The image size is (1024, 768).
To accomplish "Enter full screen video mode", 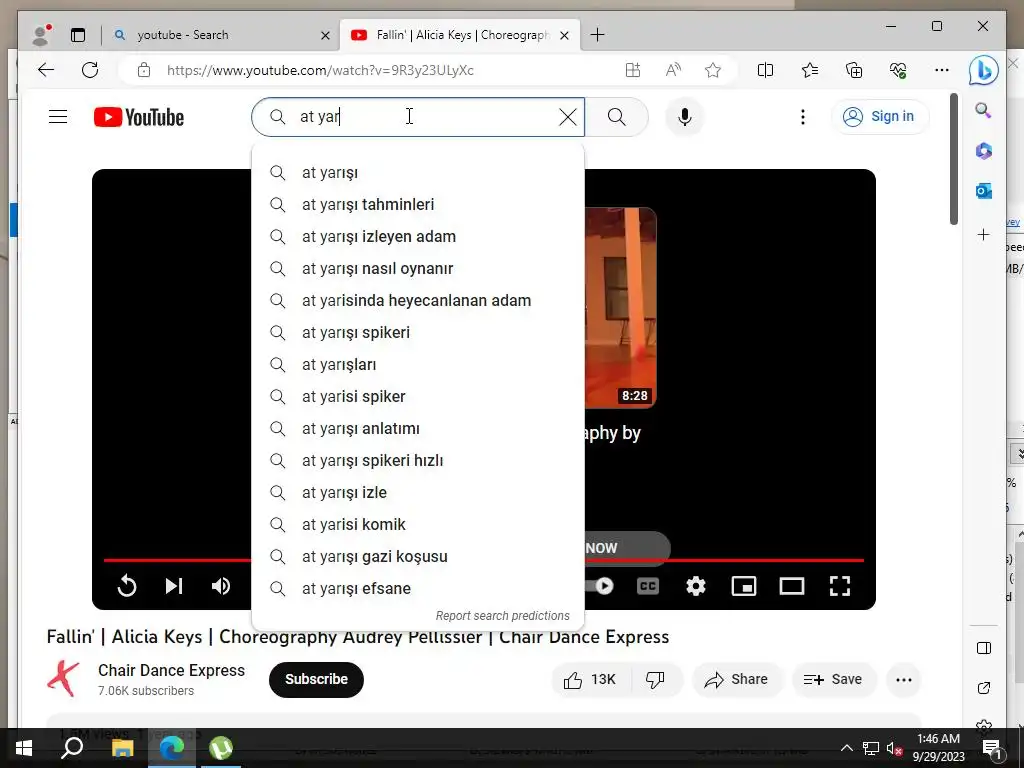I will pos(840,586).
